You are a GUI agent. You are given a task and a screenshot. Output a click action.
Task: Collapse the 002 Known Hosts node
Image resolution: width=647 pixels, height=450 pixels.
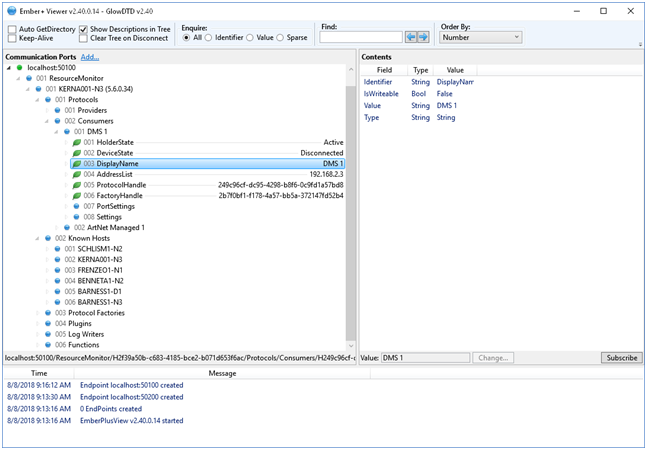tap(36, 238)
